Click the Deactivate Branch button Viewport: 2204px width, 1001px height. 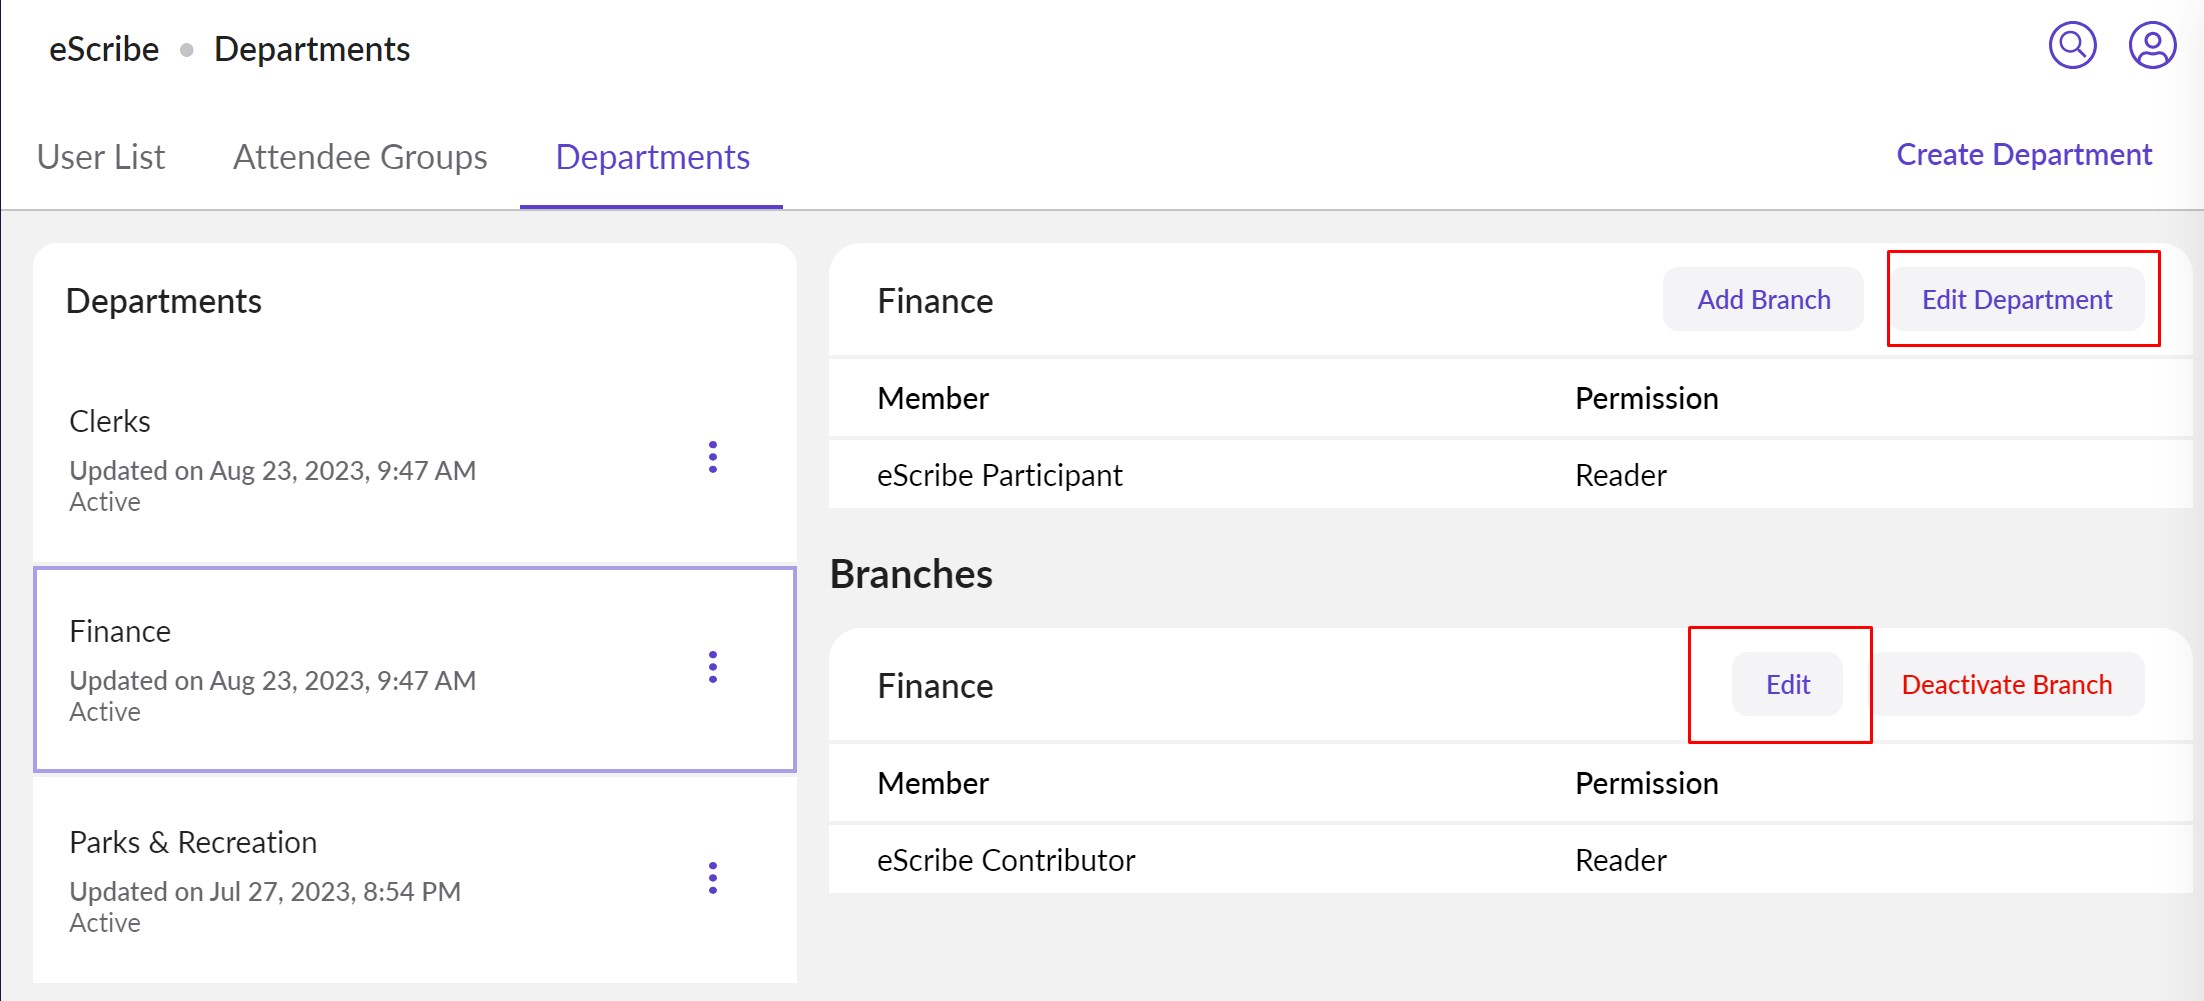tap(2006, 684)
